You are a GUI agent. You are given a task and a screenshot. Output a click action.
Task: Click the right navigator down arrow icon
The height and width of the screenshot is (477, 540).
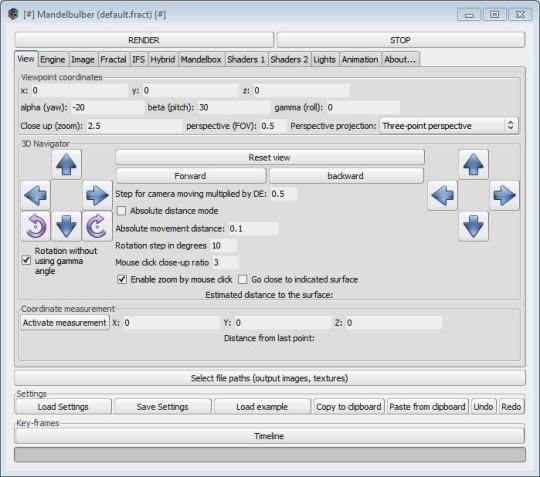(474, 226)
